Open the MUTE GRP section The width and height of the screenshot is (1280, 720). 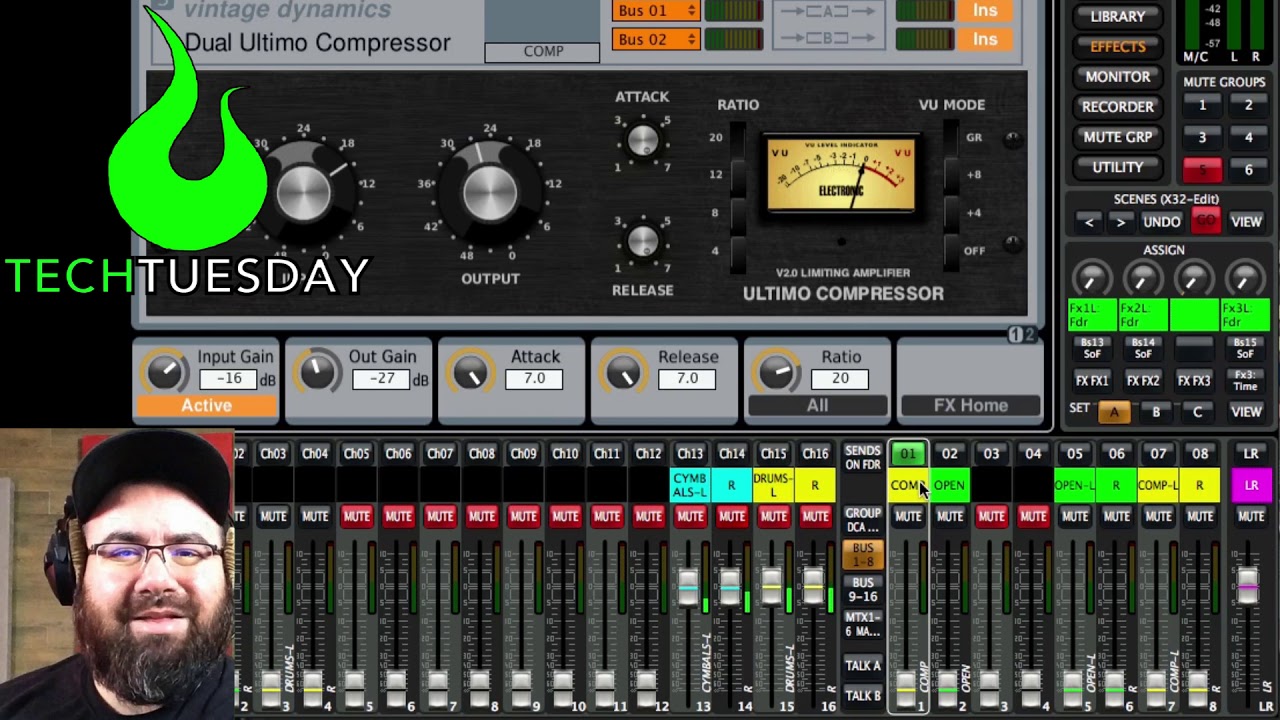click(x=1117, y=137)
